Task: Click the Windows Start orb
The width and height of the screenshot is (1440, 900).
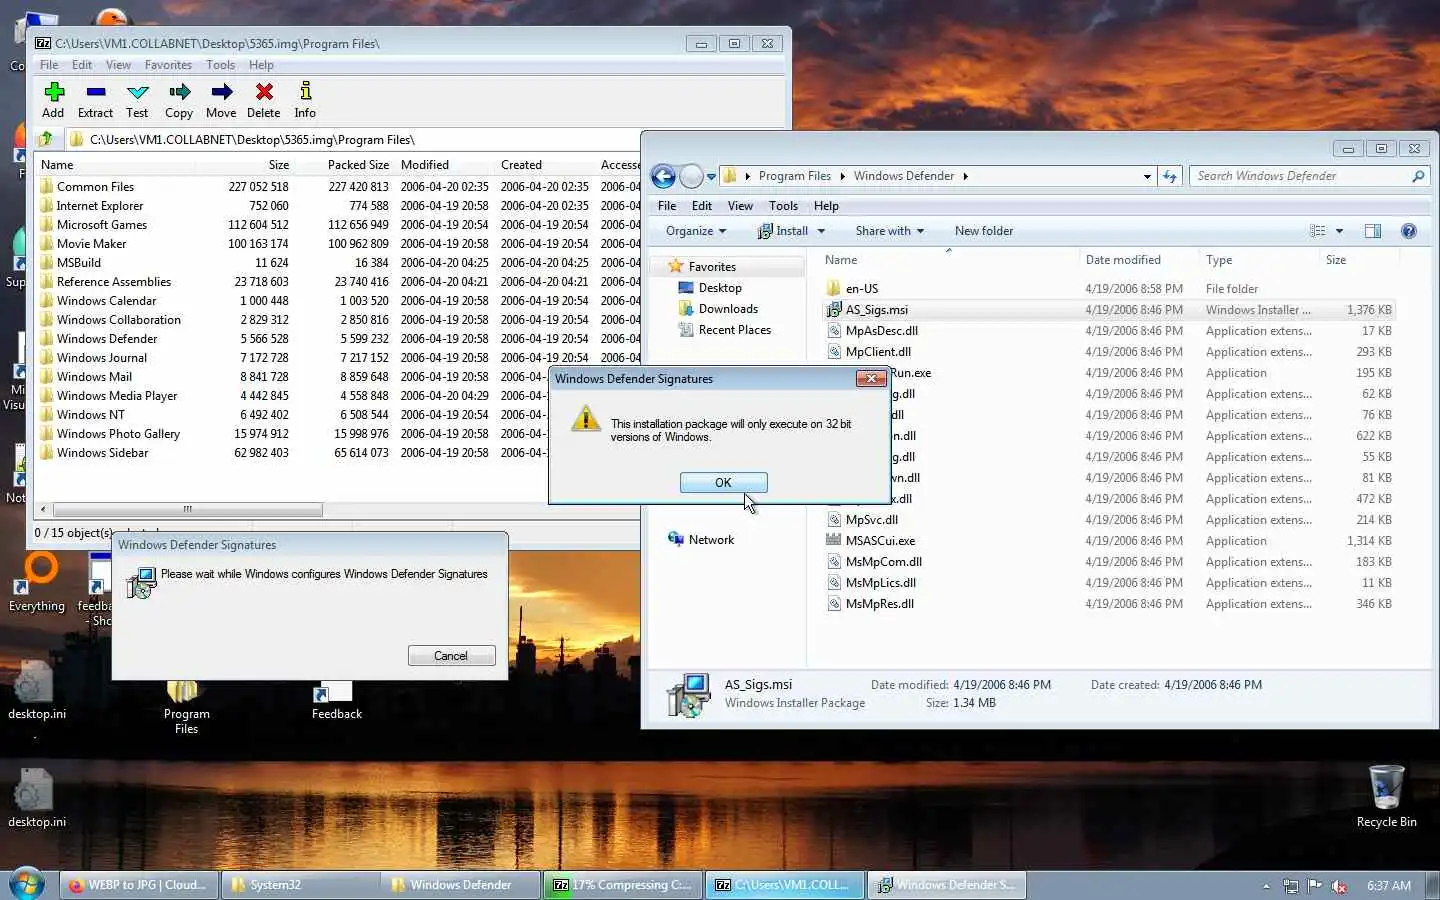Action: (x=26, y=884)
